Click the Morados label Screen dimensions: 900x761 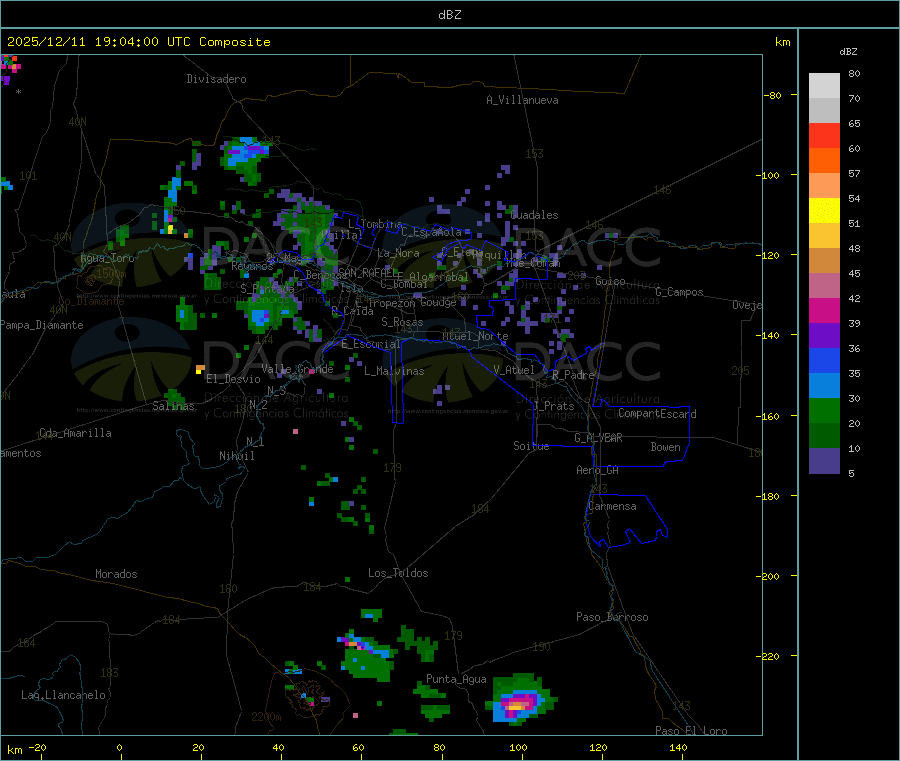[x=116, y=574]
